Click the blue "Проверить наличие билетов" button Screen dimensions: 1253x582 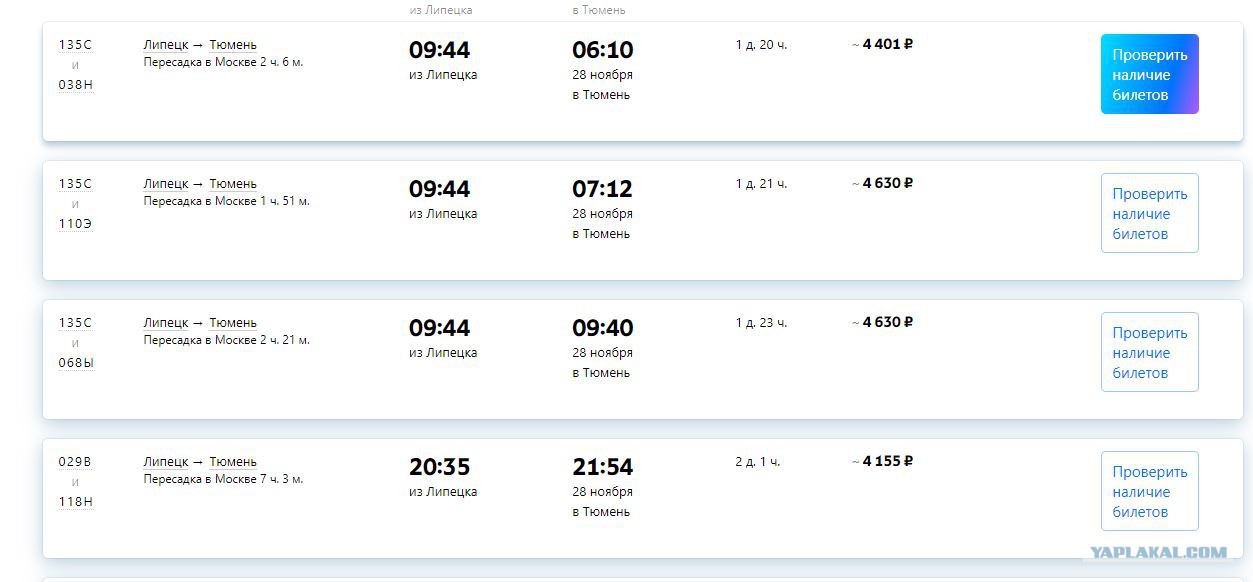point(1149,74)
